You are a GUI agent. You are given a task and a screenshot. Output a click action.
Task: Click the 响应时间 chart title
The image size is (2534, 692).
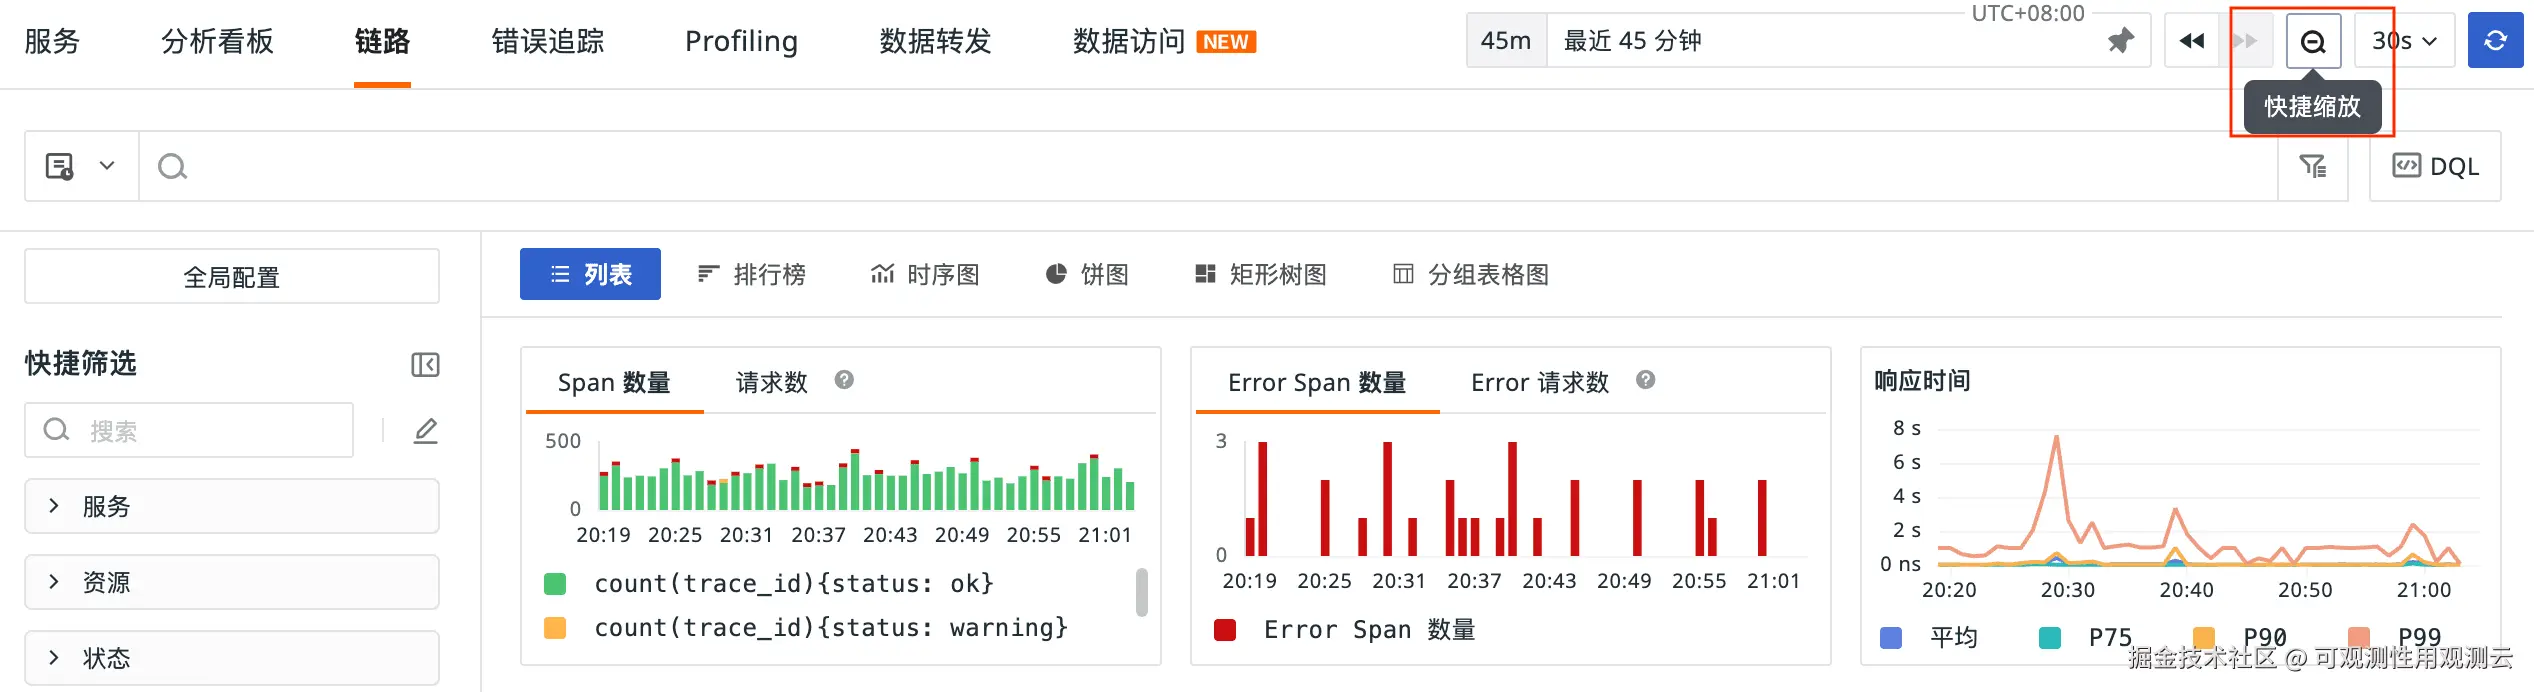(x=1922, y=380)
